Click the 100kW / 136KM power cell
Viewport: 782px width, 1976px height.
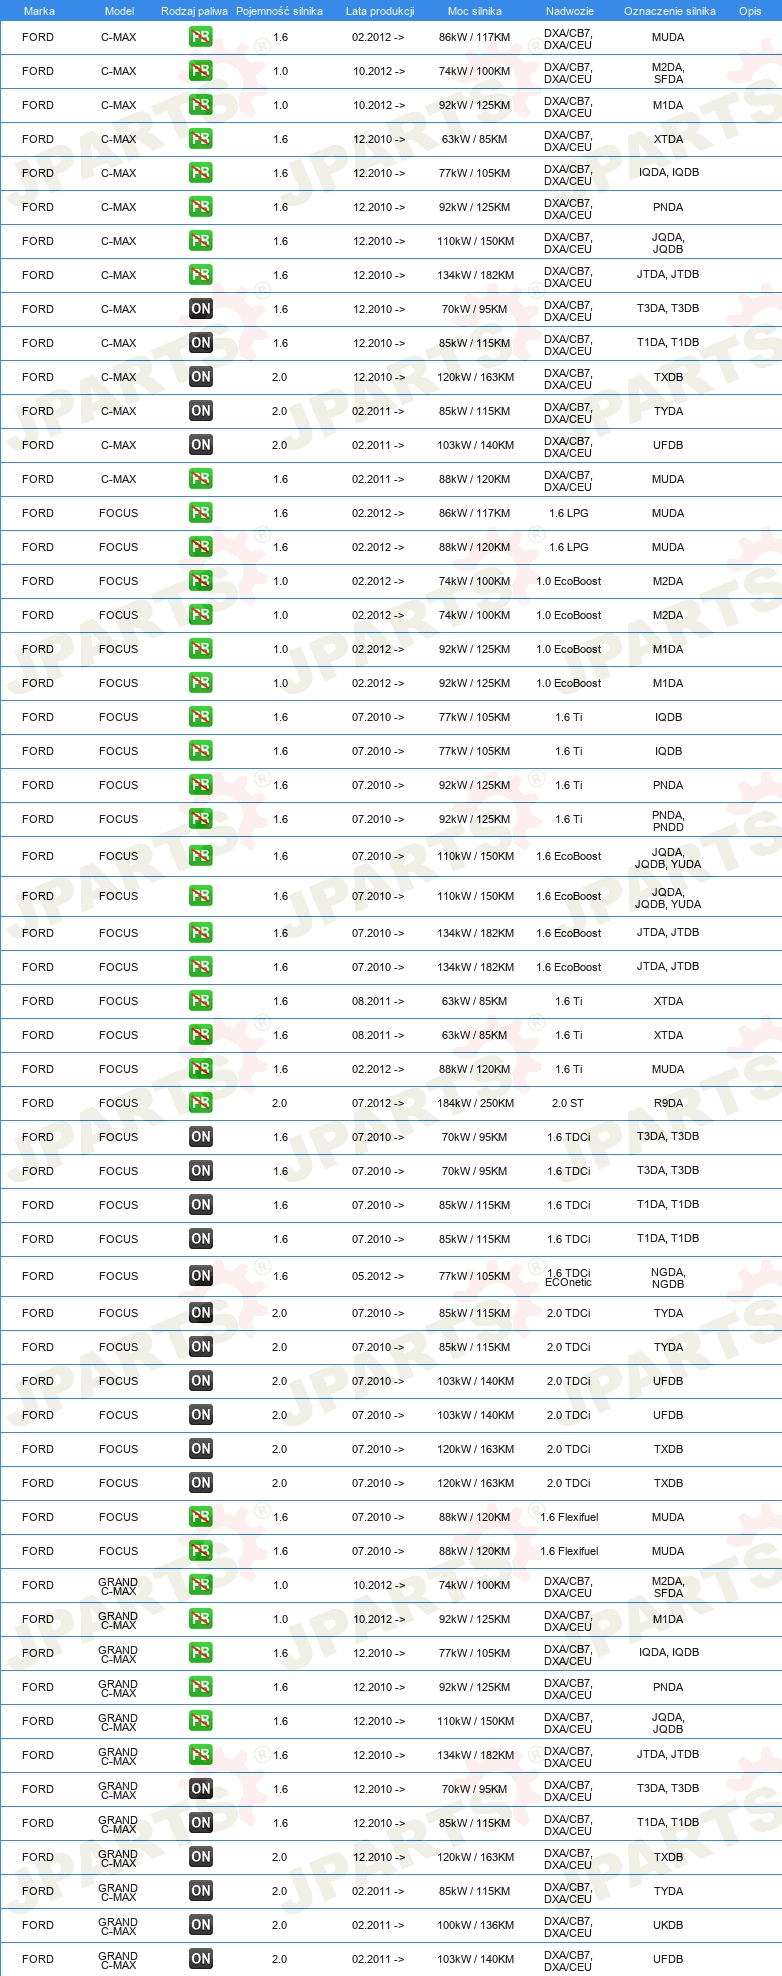[x=476, y=1925]
